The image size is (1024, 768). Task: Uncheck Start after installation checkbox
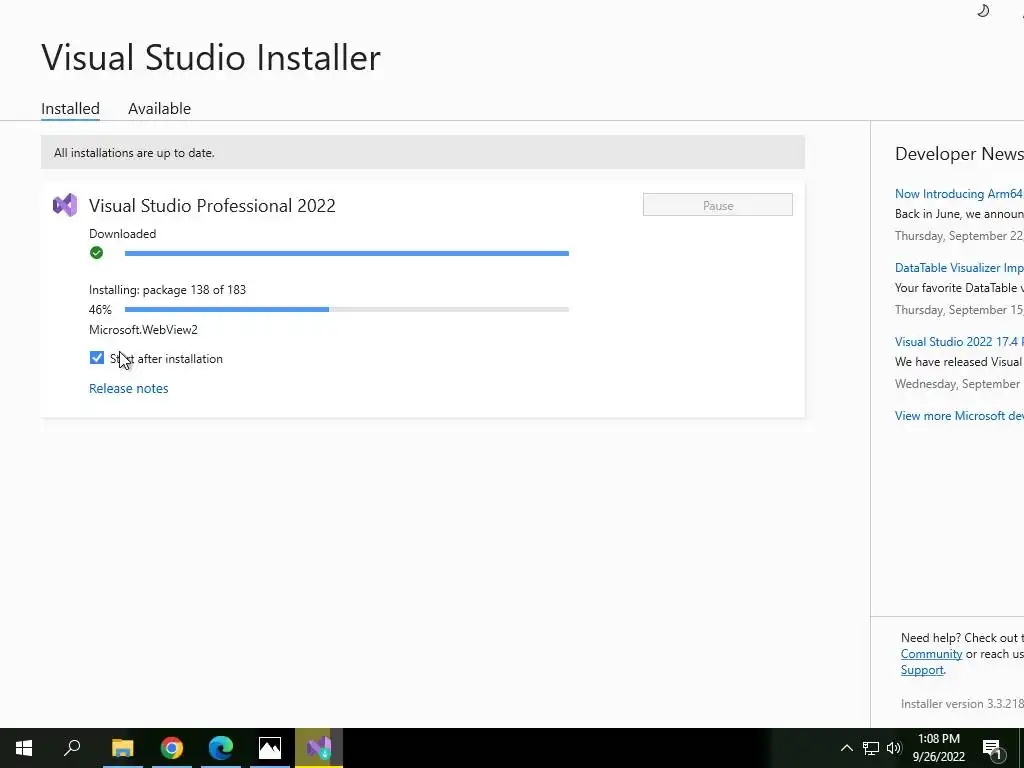click(x=97, y=358)
